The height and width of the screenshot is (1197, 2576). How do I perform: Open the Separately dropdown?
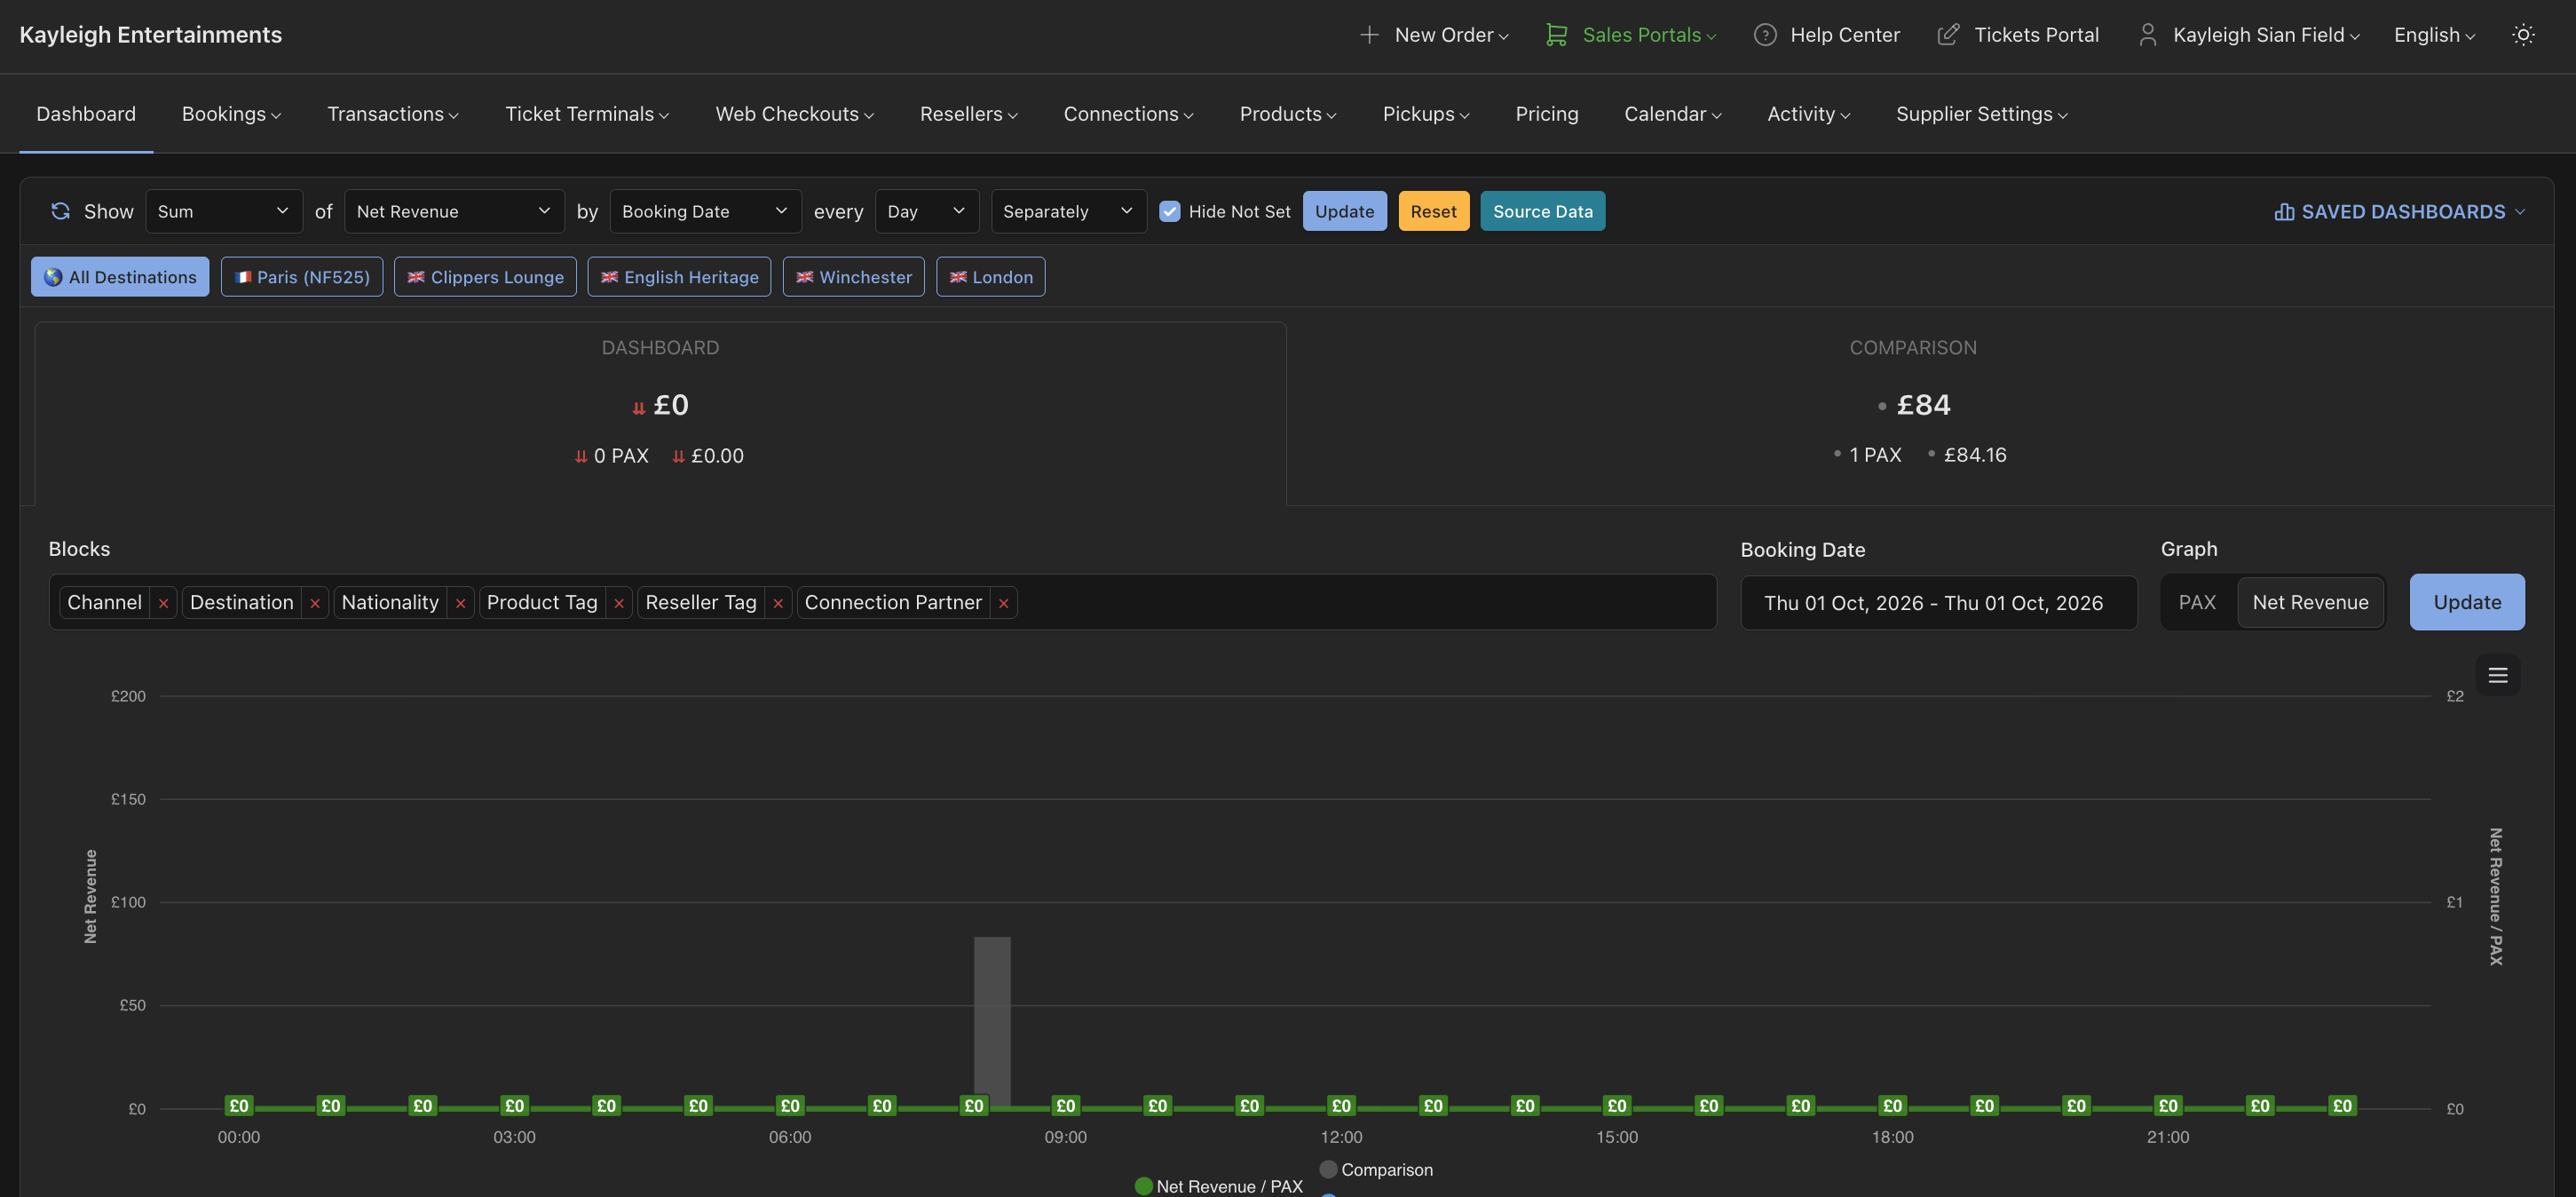pos(1069,211)
